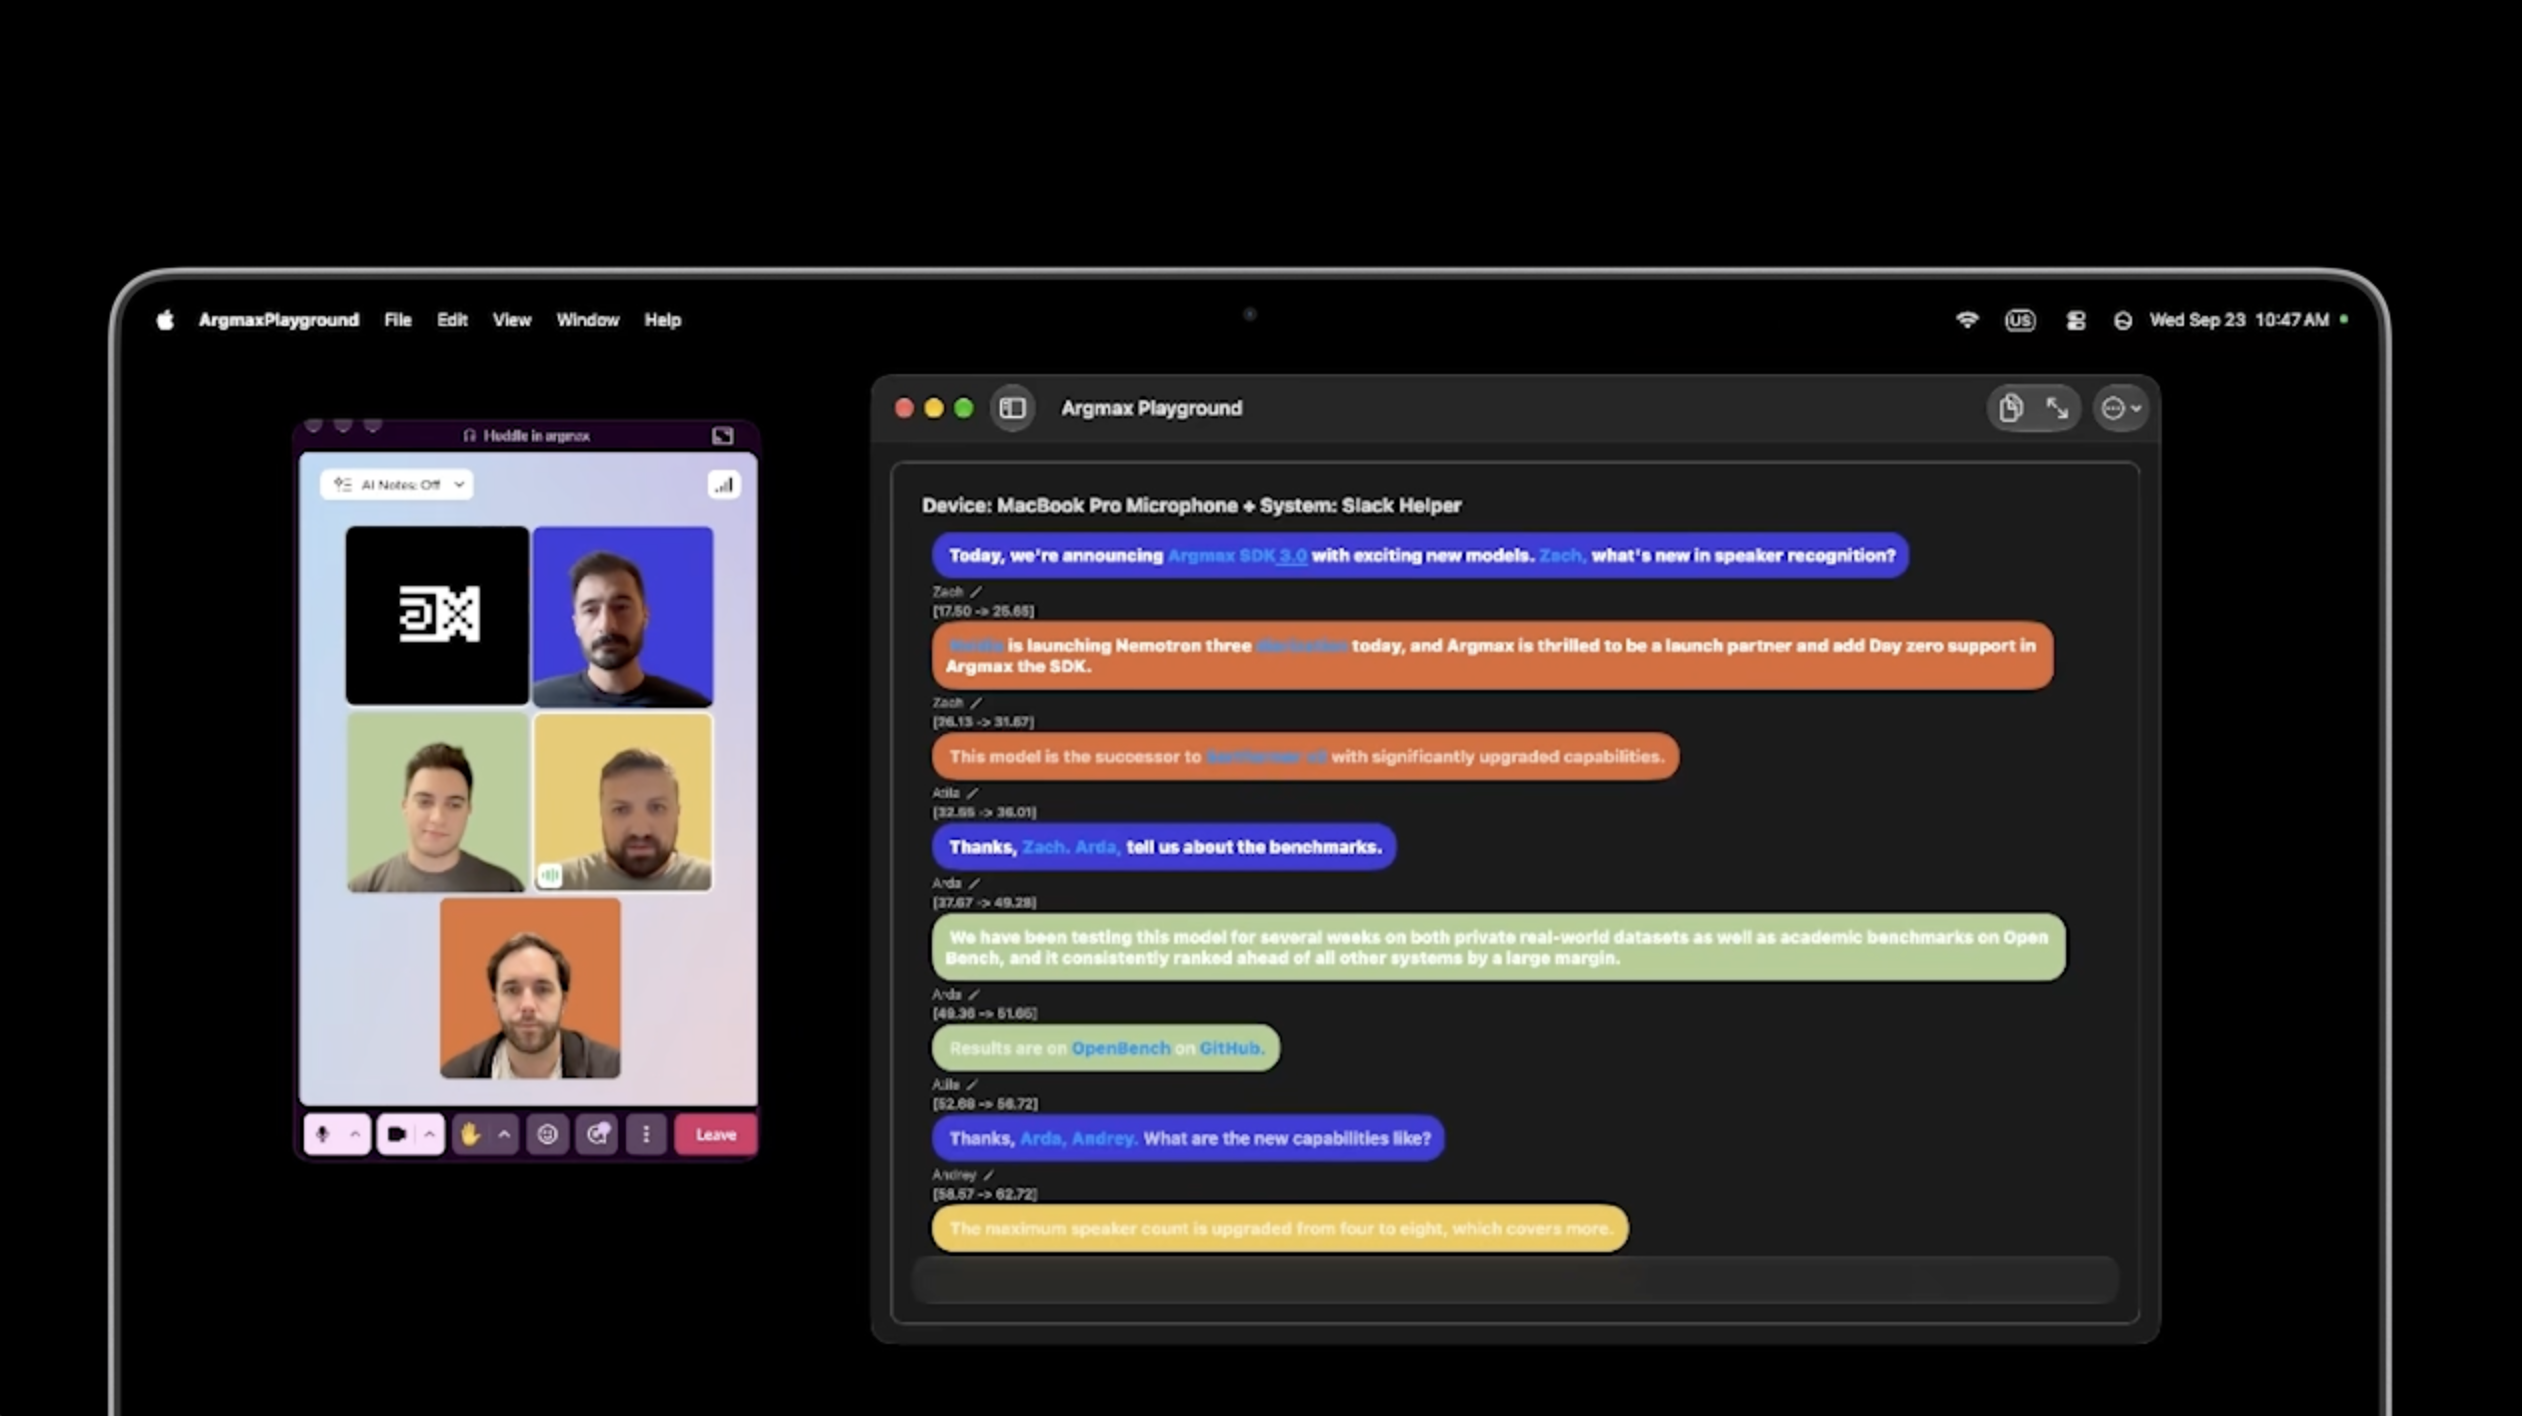Viewport: 2522px width, 1416px height.
Task: Click the "[58.57 -> 62.72]" timestamp
Action: [985, 1194]
